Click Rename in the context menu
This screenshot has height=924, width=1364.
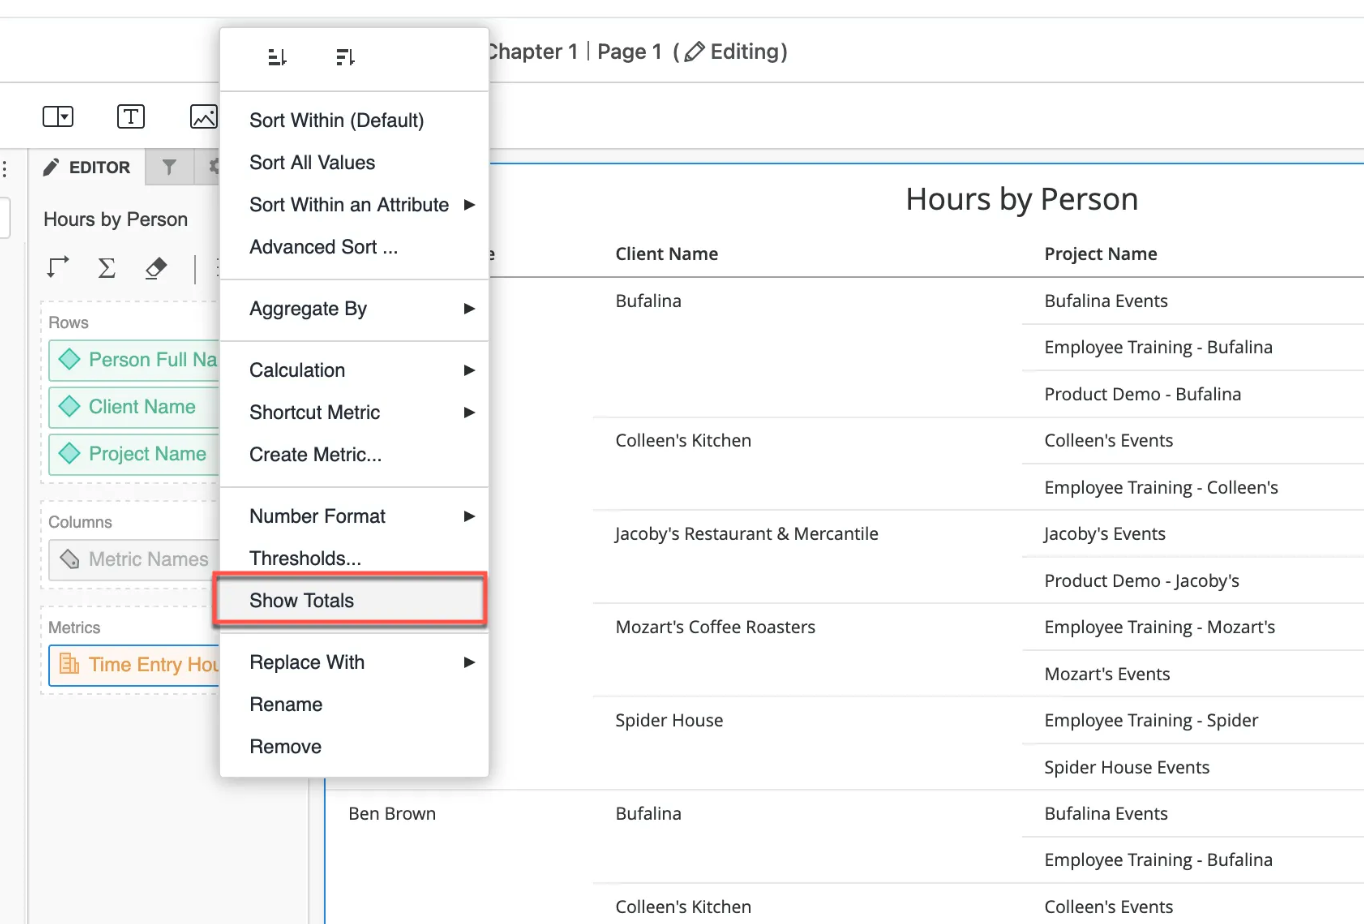pos(285,704)
